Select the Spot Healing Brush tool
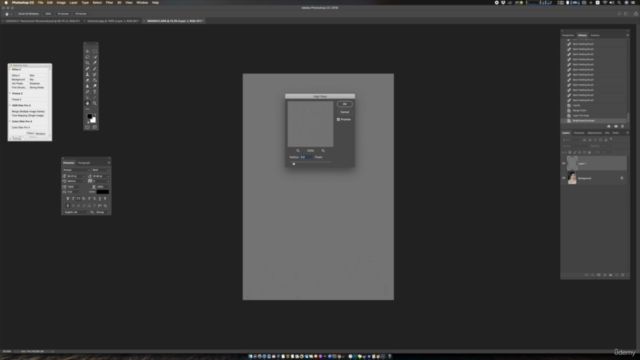Screen dimensions: 640x360 click(x=87, y=69)
